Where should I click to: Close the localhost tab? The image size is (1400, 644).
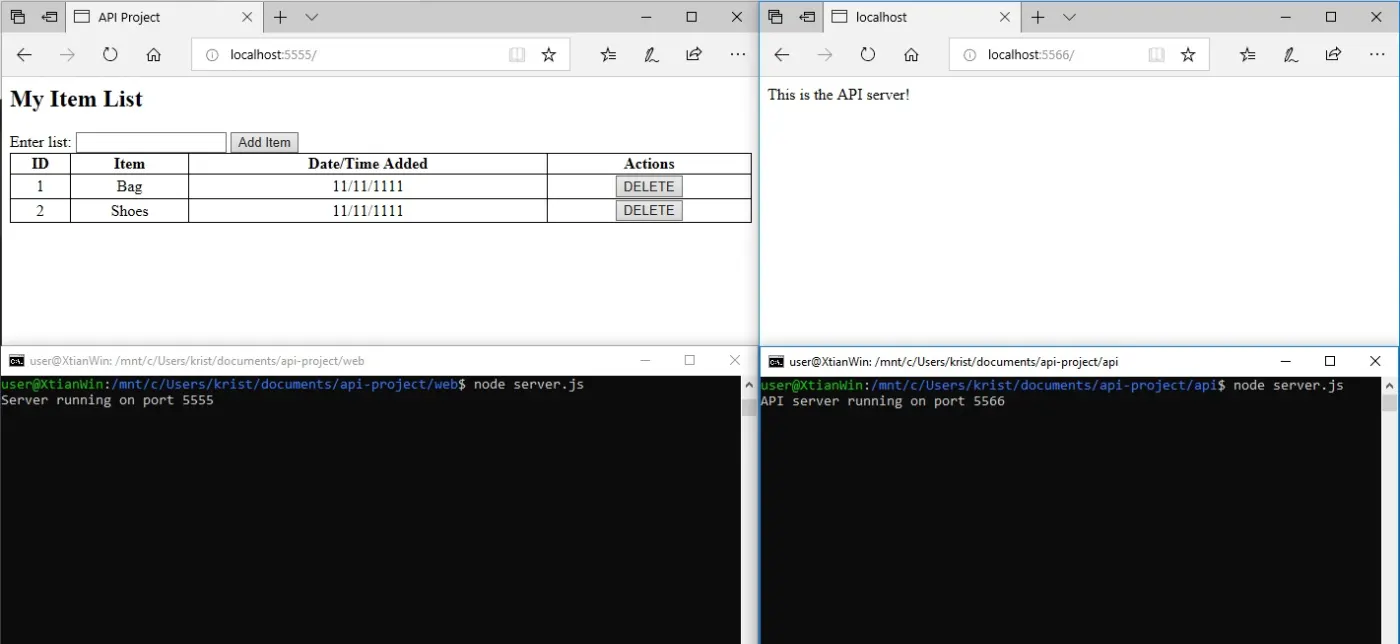1006,17
